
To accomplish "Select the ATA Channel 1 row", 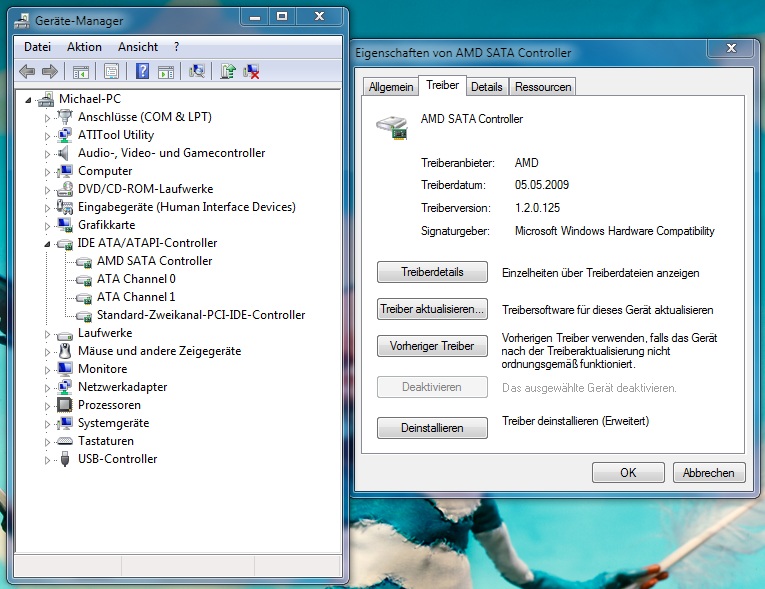I will 136,297.
